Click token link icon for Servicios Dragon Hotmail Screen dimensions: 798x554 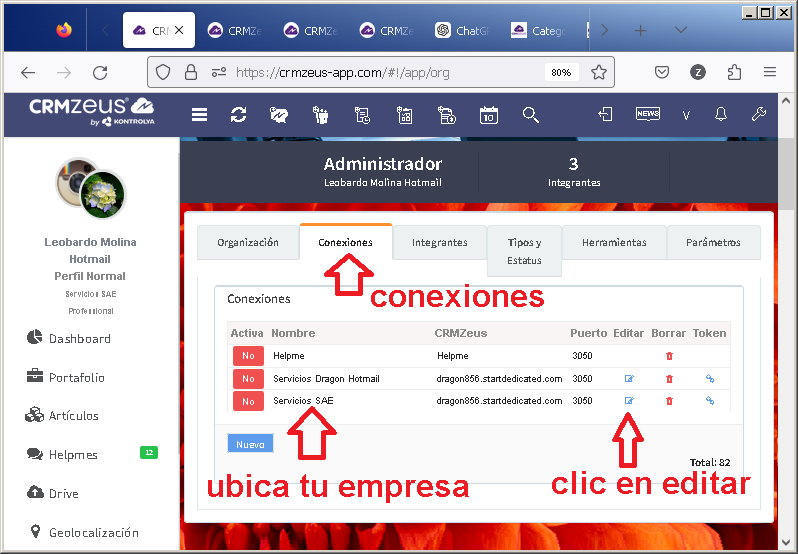(x=710, y=379)
